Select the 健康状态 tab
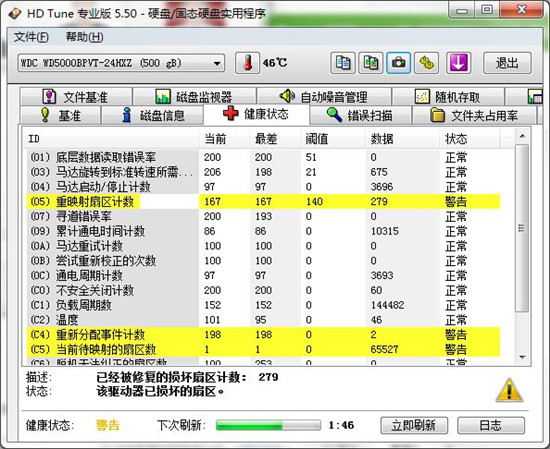The width and height of the screenshot is (550, 449). point(256,114)
